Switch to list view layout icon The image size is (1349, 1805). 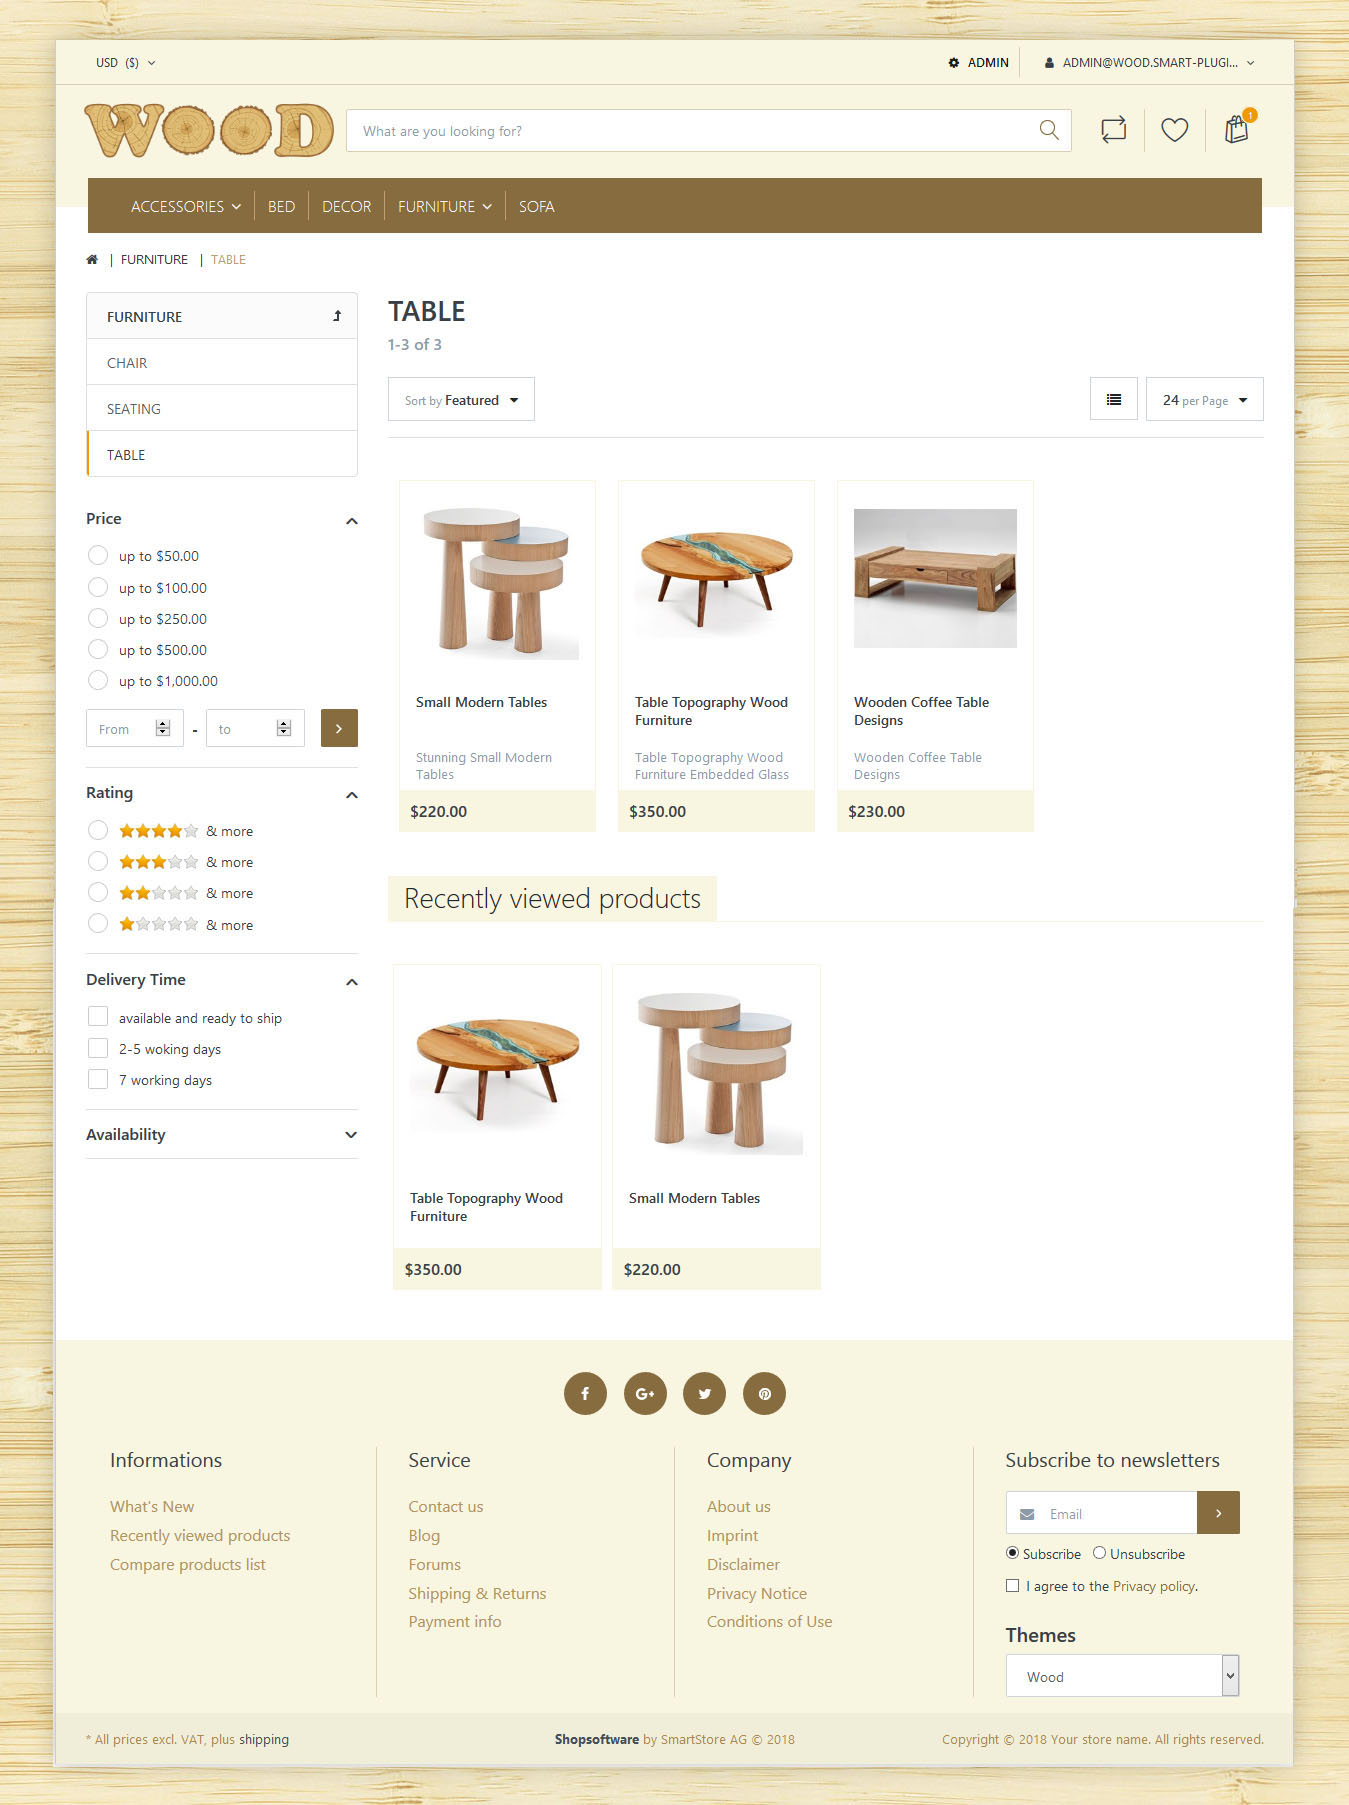coord(1114,399)
